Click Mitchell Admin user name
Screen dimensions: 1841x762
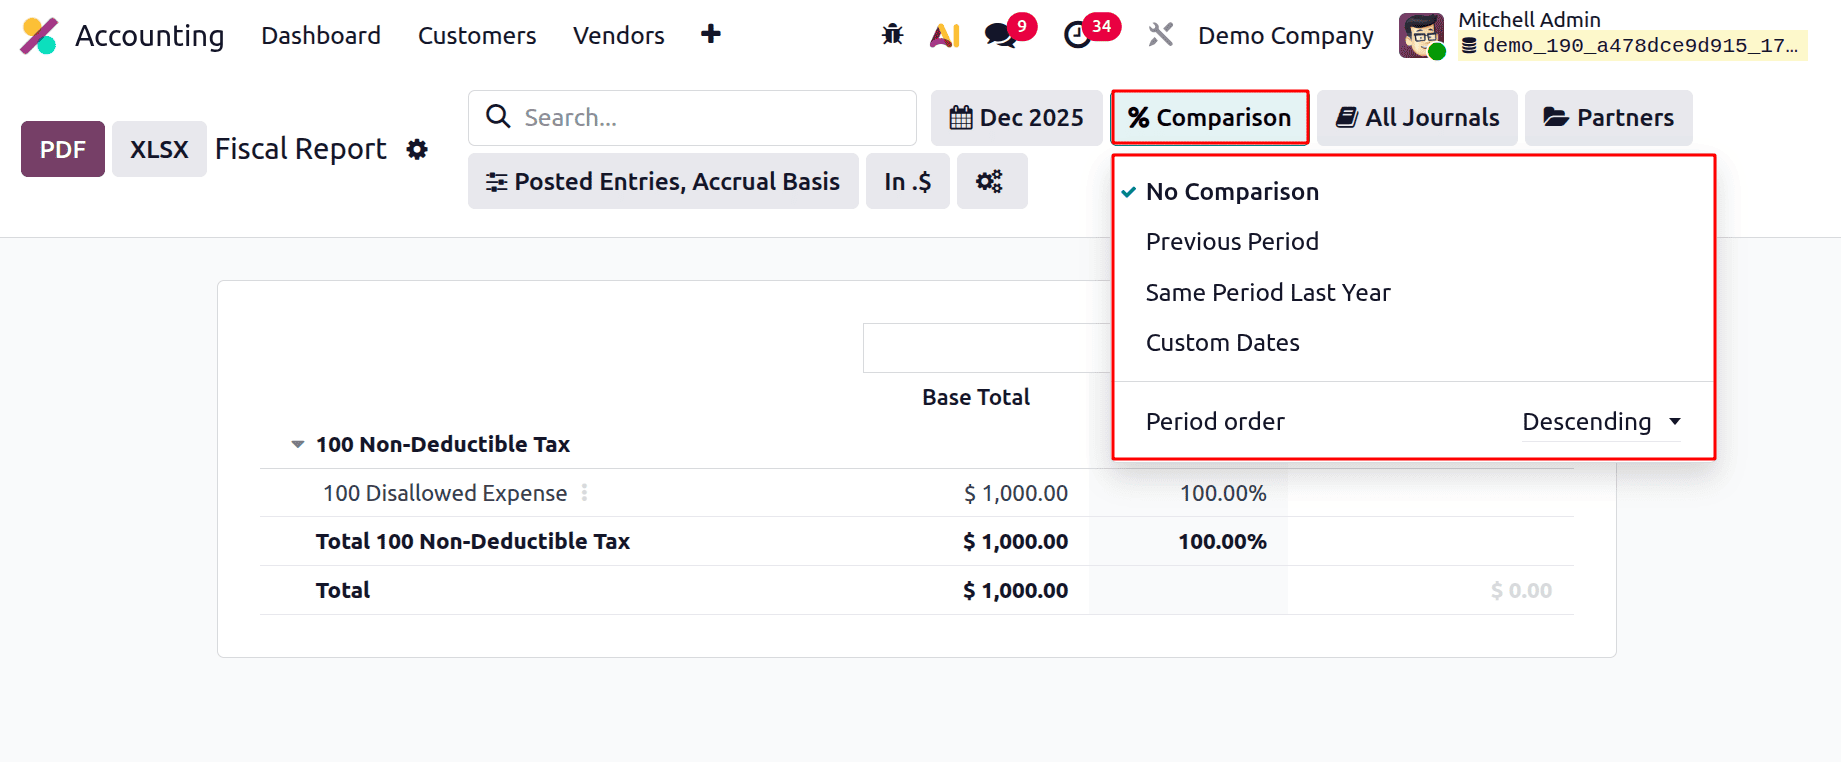(1529, 20)
